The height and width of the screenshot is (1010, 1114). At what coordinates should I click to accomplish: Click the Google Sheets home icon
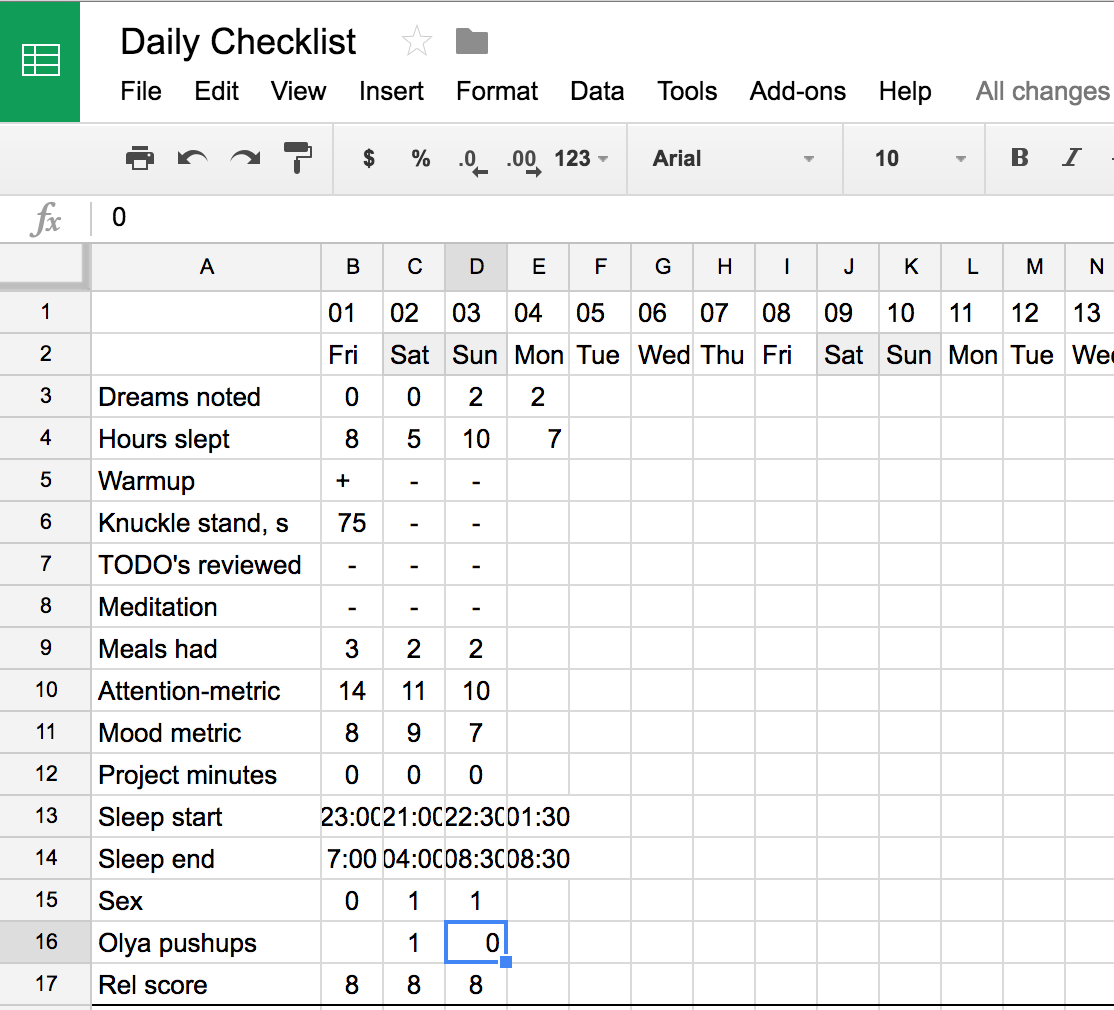(40, 61)
